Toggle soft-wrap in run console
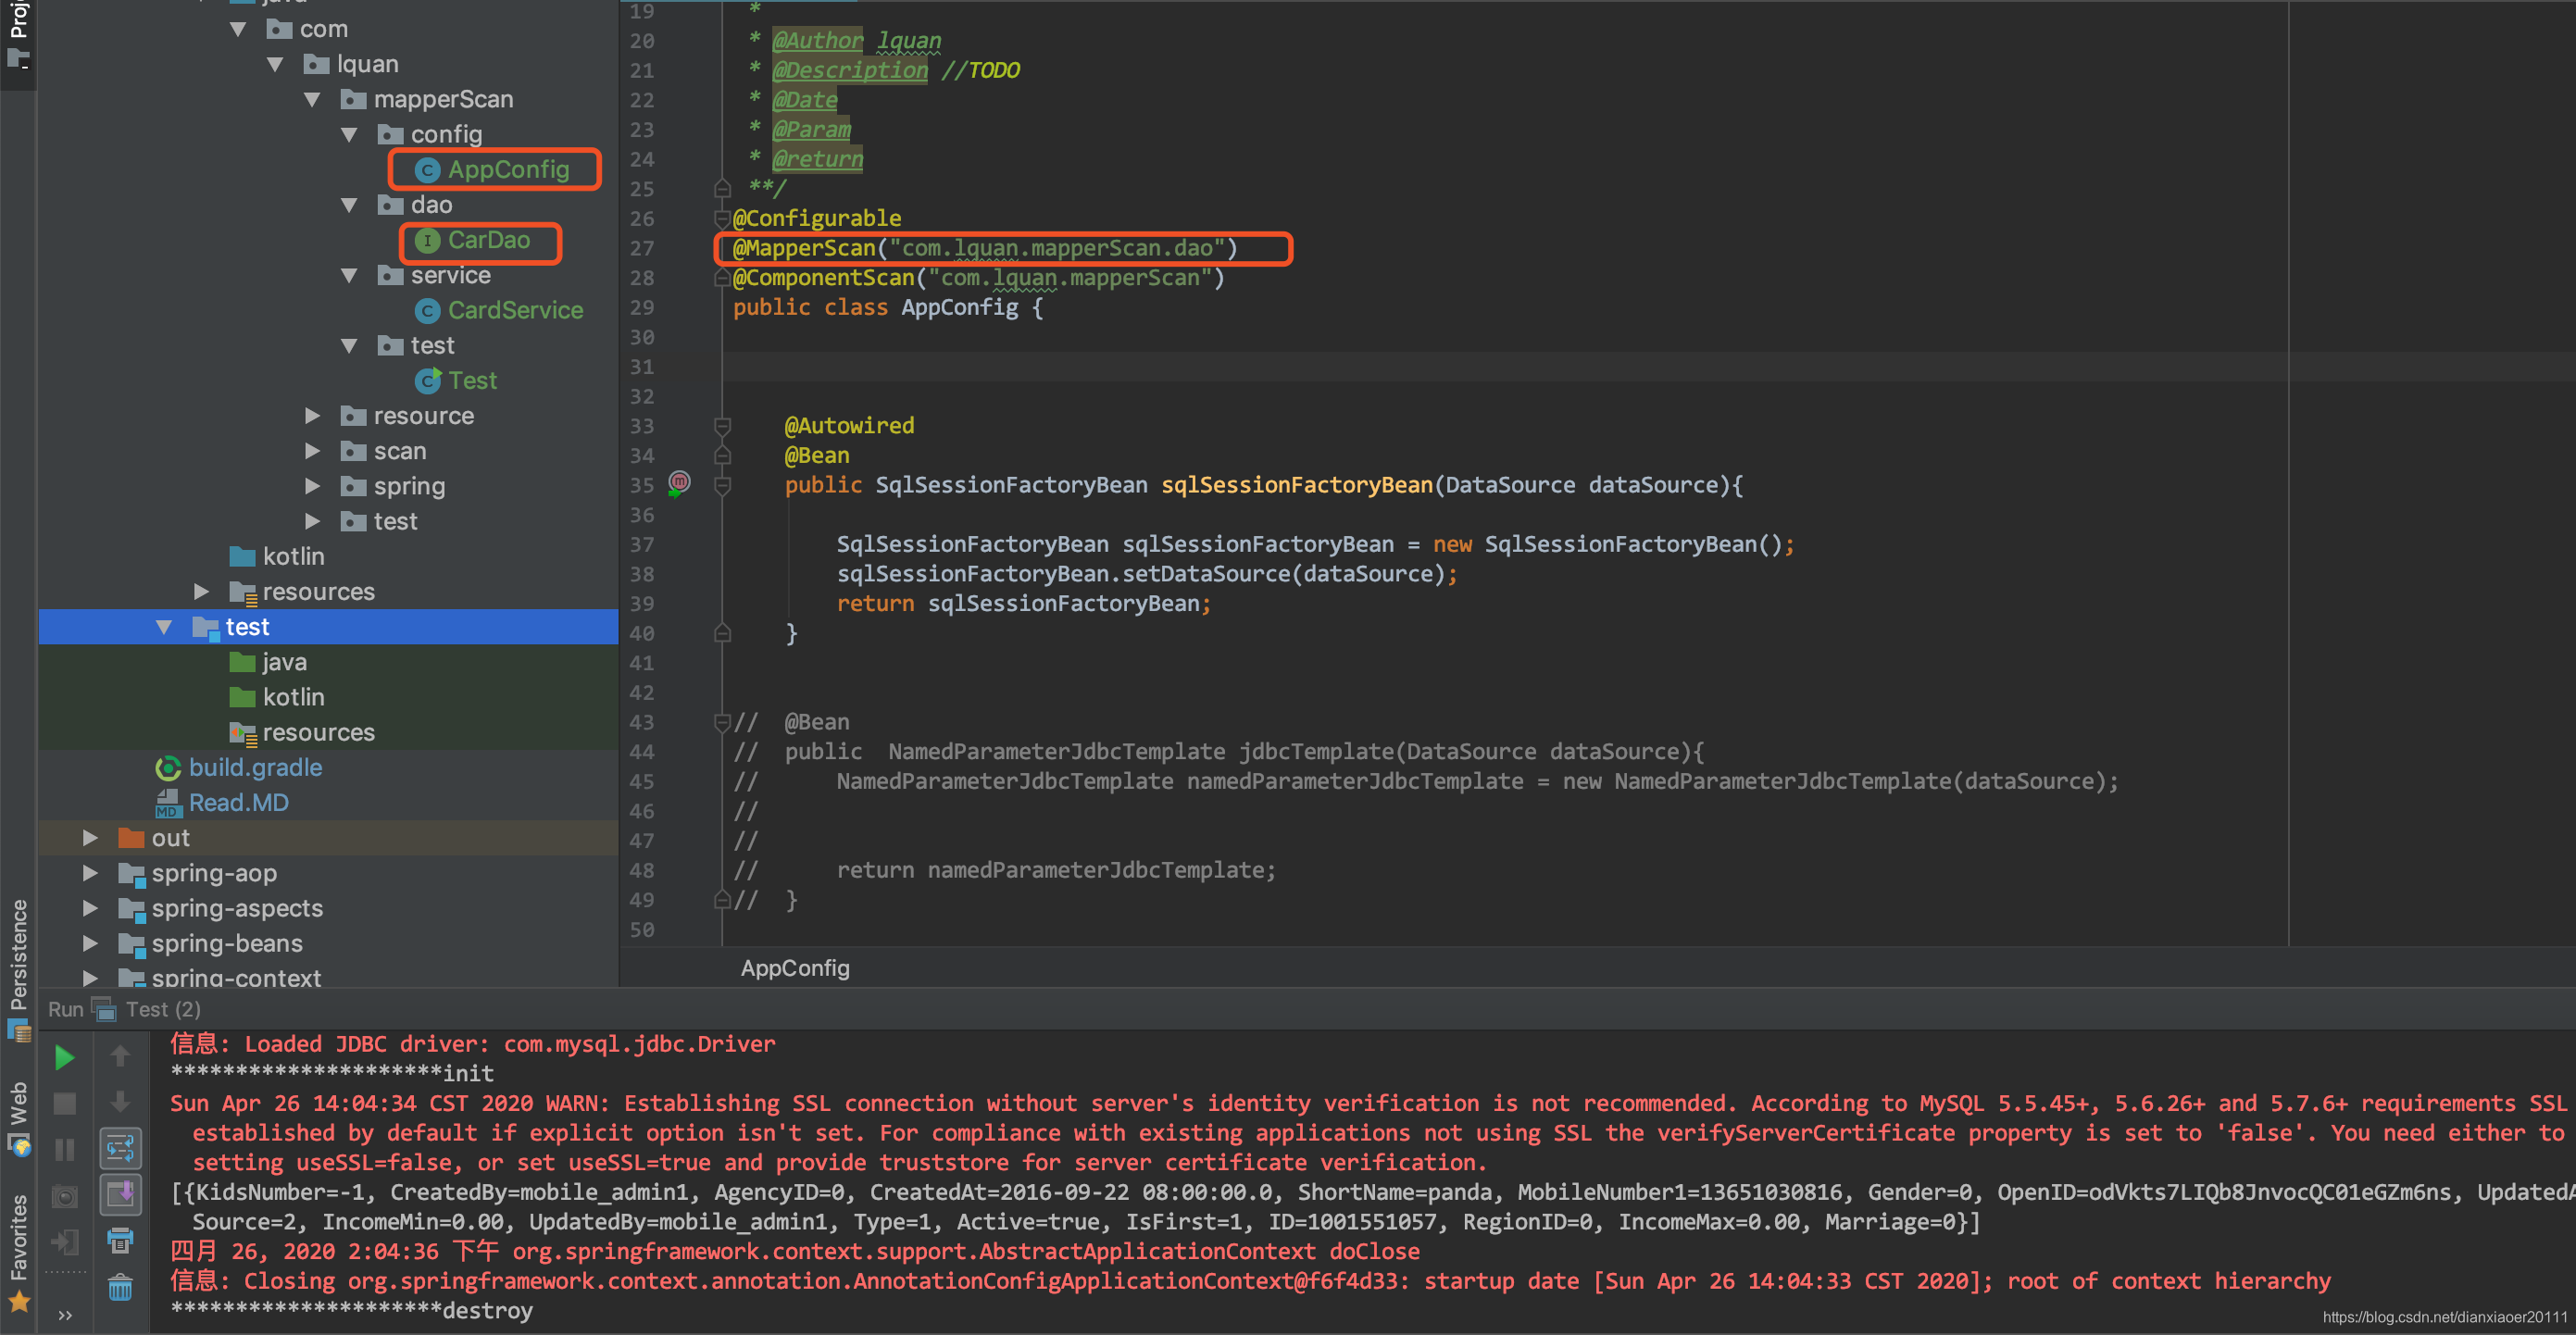The height and width of the screenshot is (1335, 2576). point(120,1149)
